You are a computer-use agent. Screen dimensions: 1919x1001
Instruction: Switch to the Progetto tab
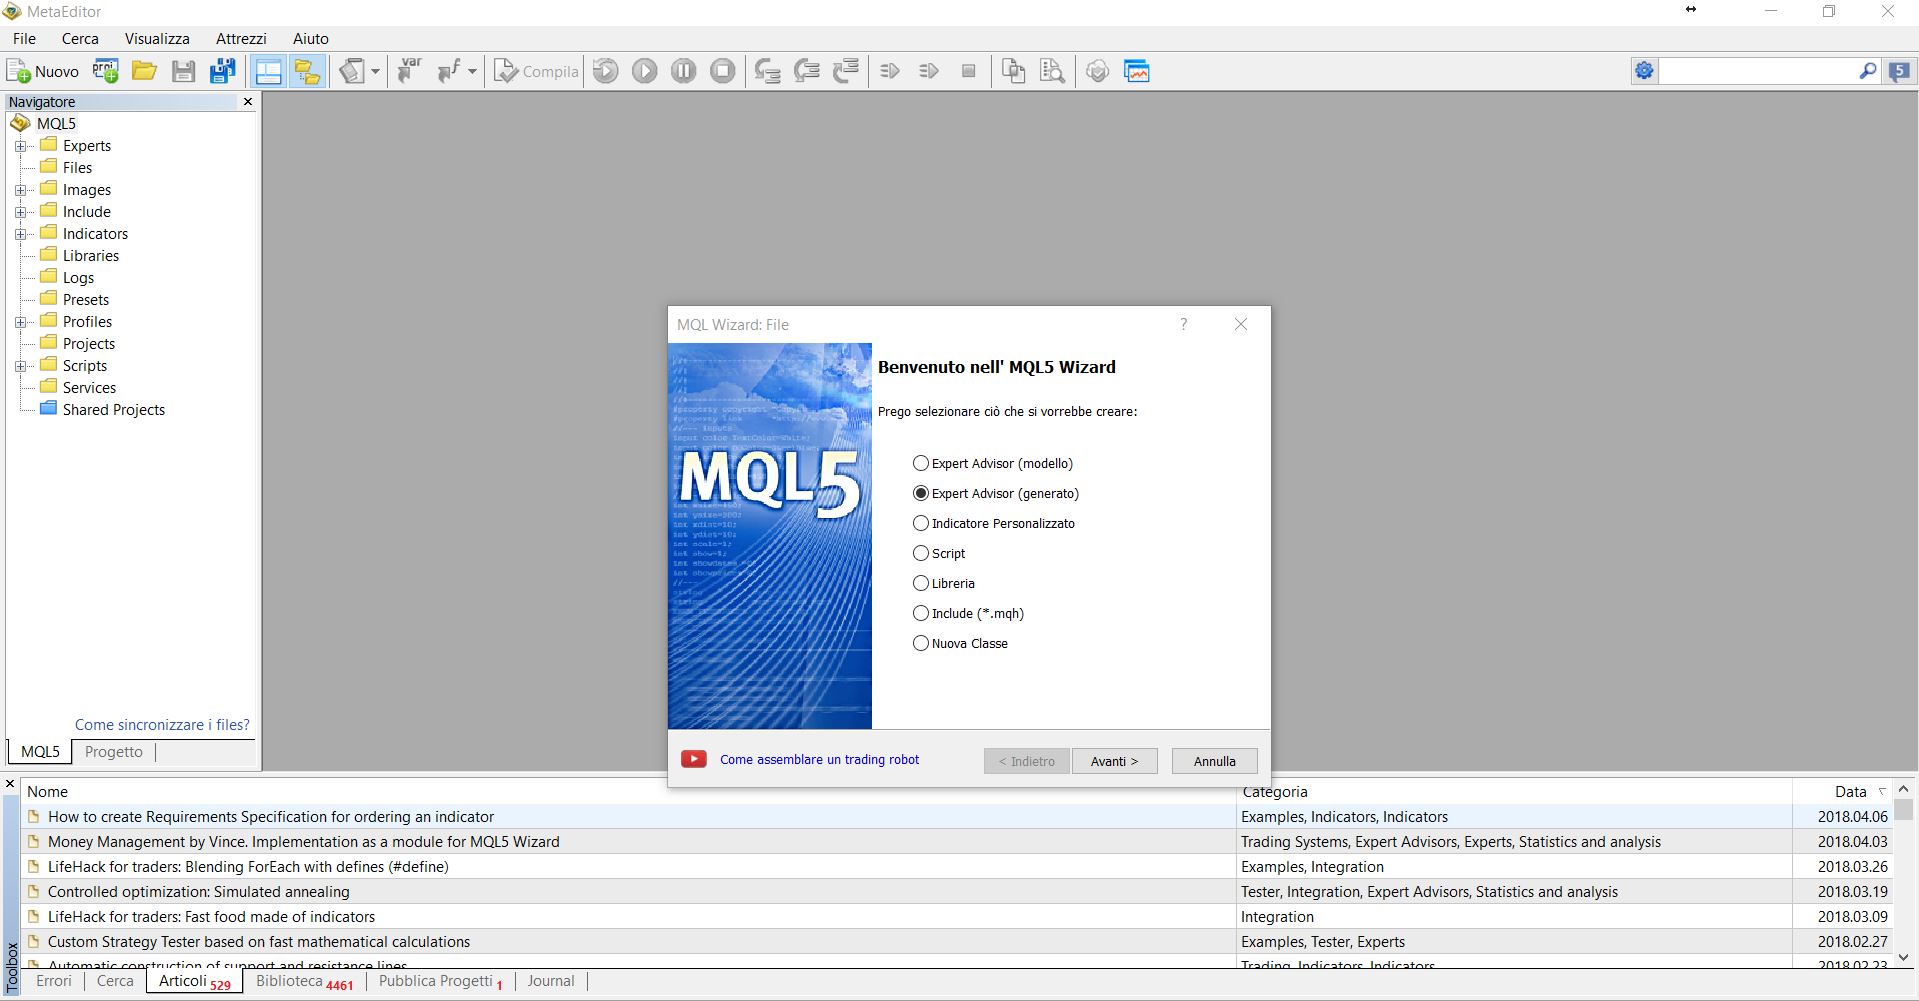tap(114, 752)
